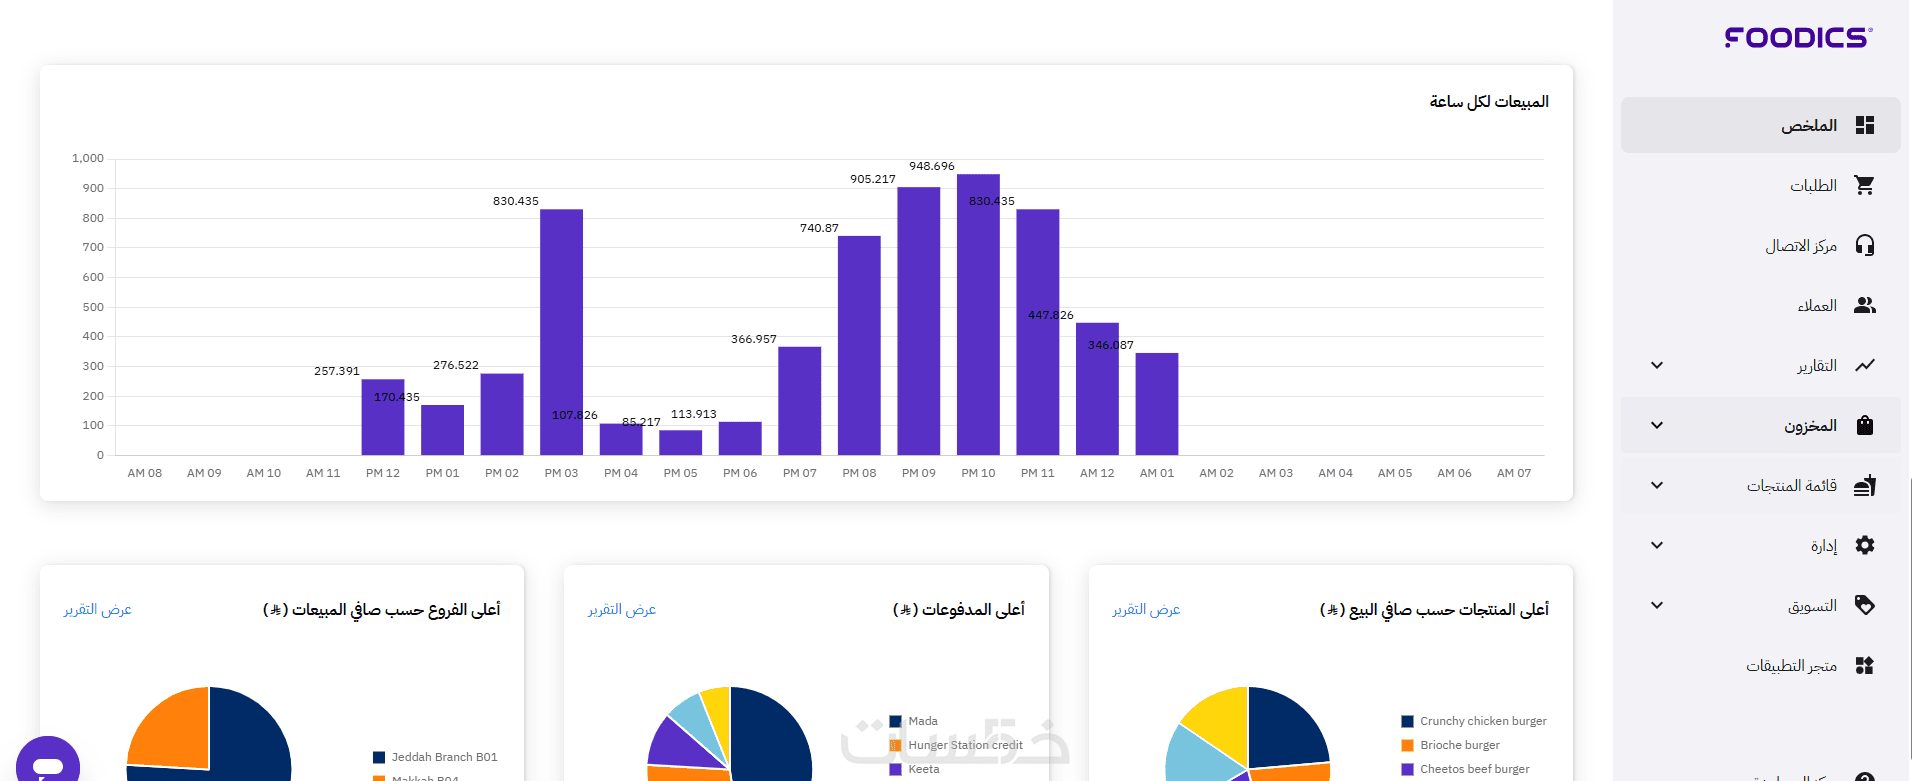Screen dimensions: 1912x781
Task: Select the bag icon for المخزون
Action: 1864,425
